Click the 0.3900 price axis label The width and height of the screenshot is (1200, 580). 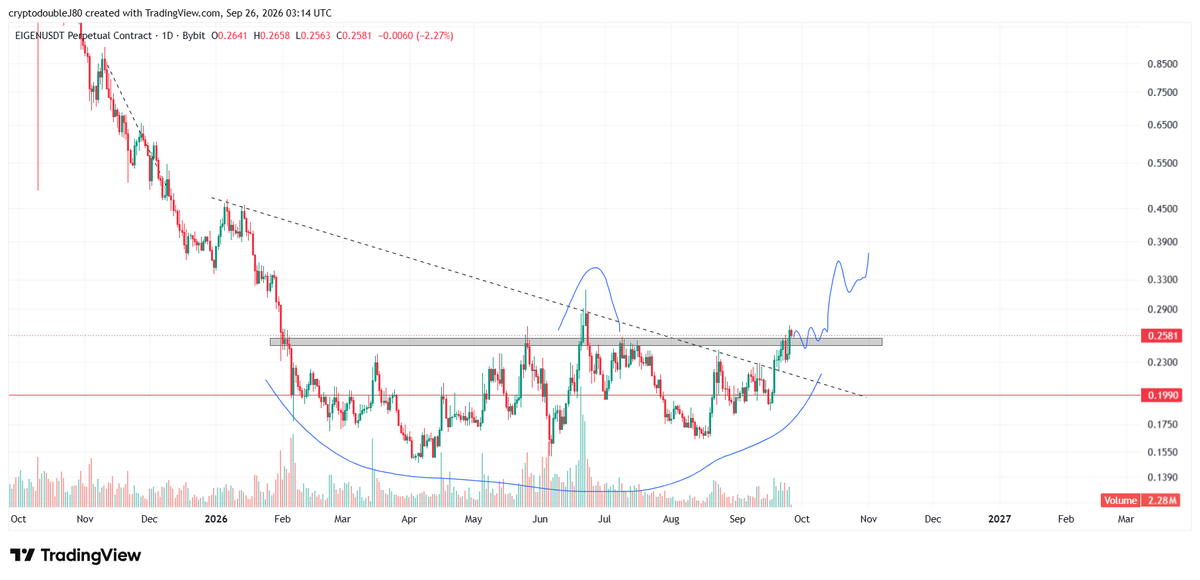pyautogui.click(x=1163, y=242)
